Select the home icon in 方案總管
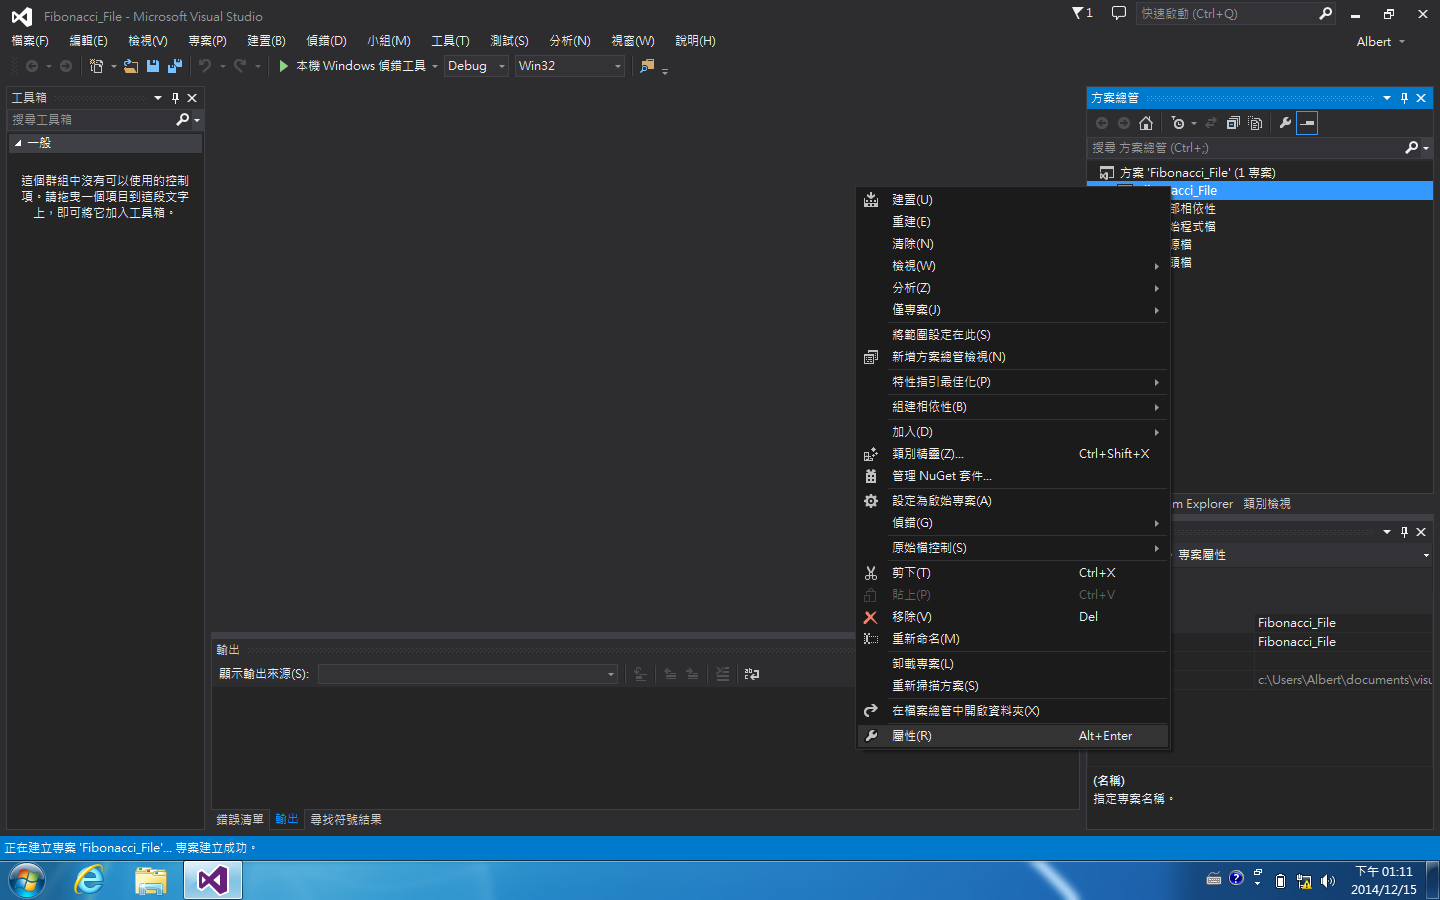 click(x=1146, y=122)
